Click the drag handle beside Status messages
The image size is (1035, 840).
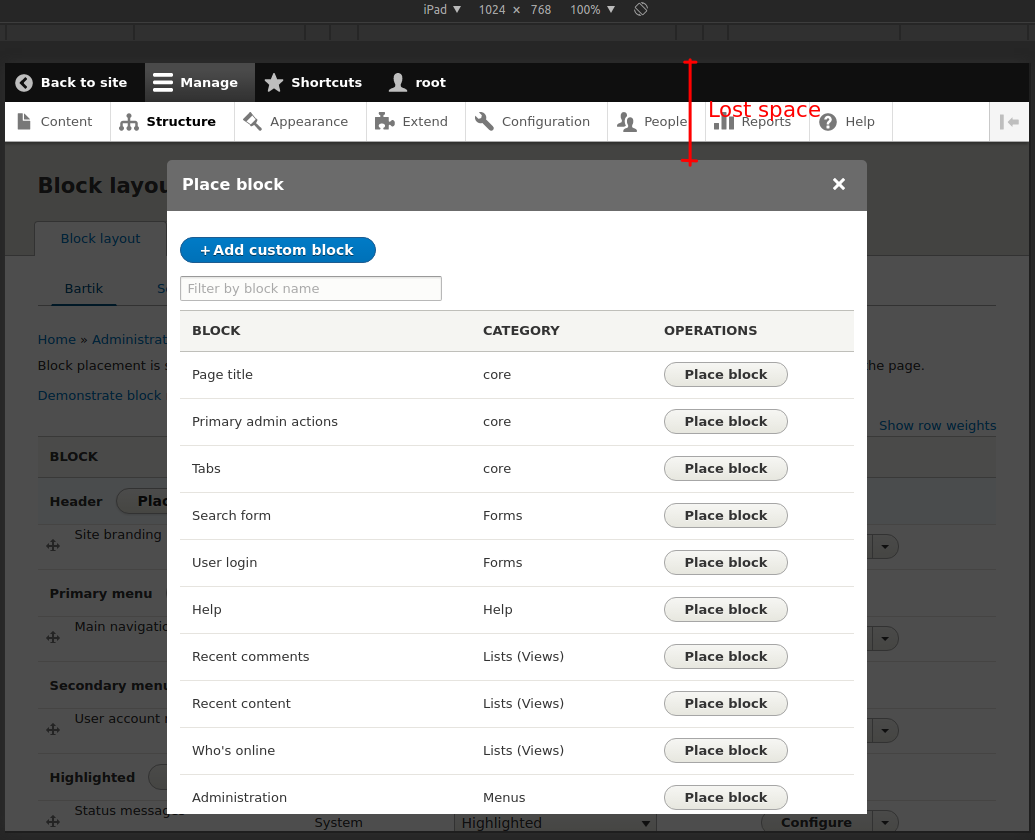click(53, 822)
